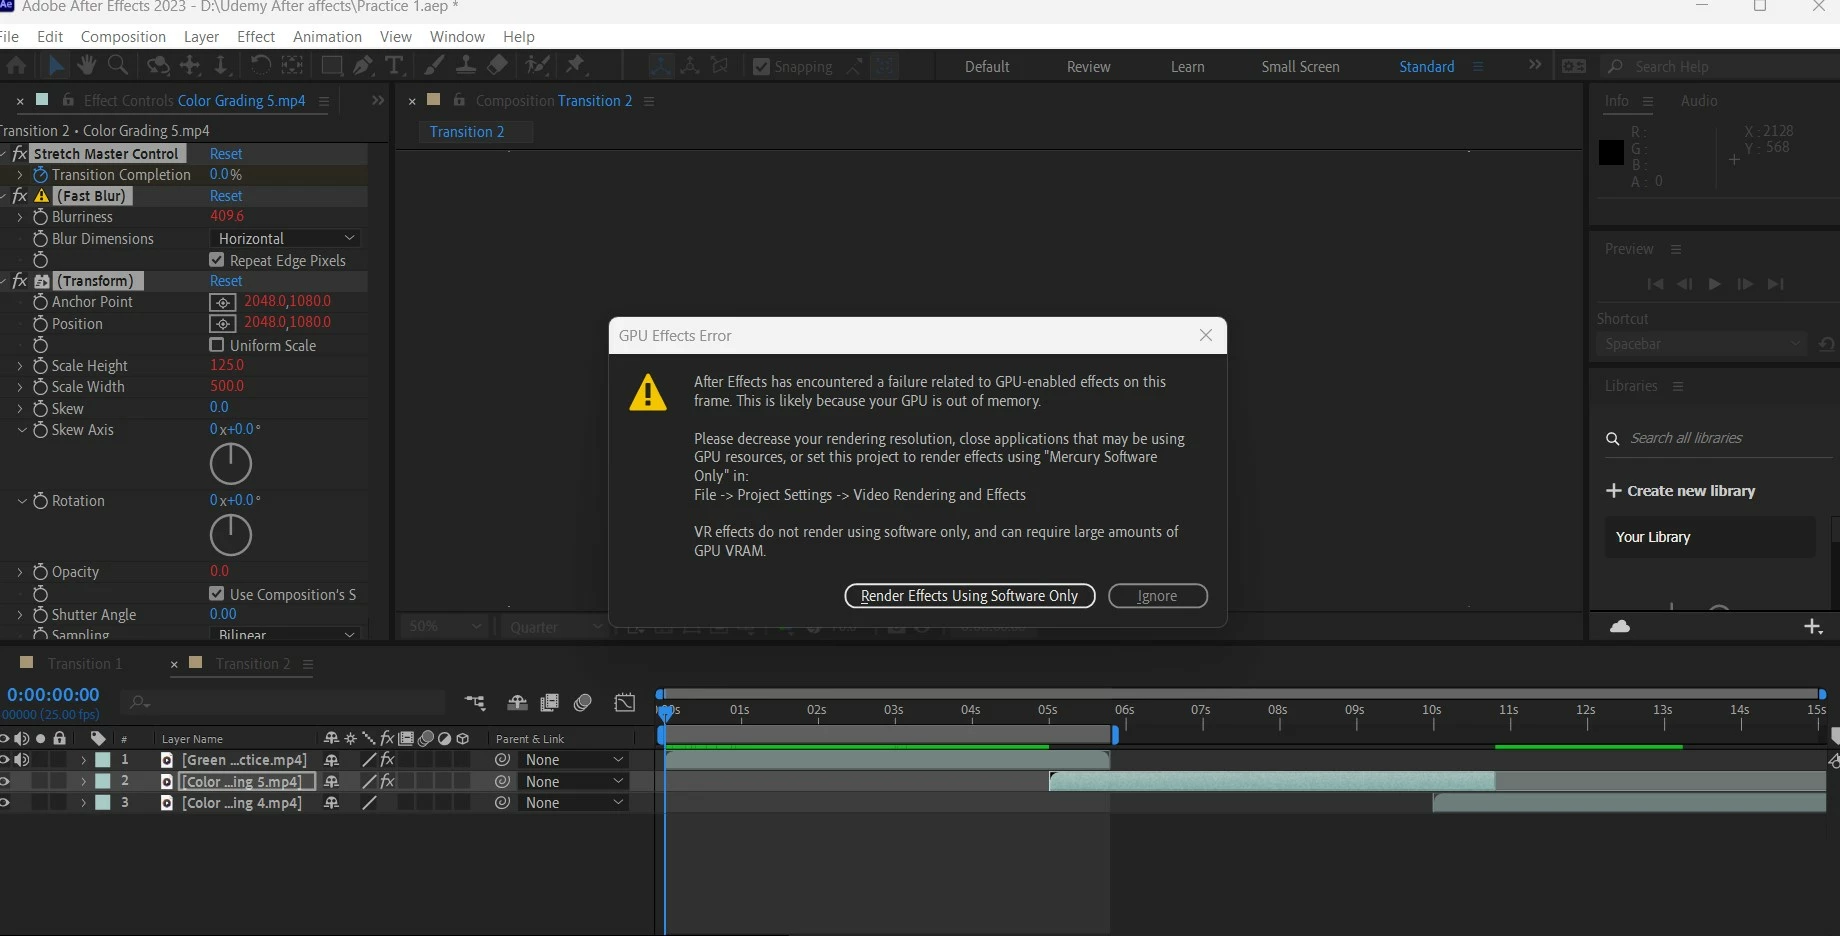
Task: Click the plus icon at Libraries bottom
Action: (1813, 627)
